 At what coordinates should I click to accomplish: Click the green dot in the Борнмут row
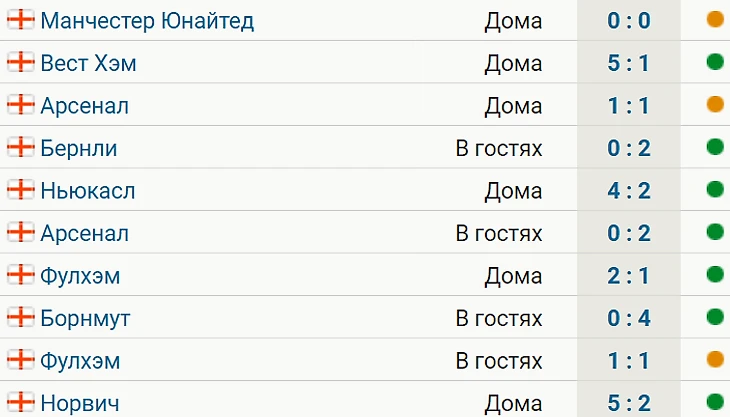click(714, 318)
